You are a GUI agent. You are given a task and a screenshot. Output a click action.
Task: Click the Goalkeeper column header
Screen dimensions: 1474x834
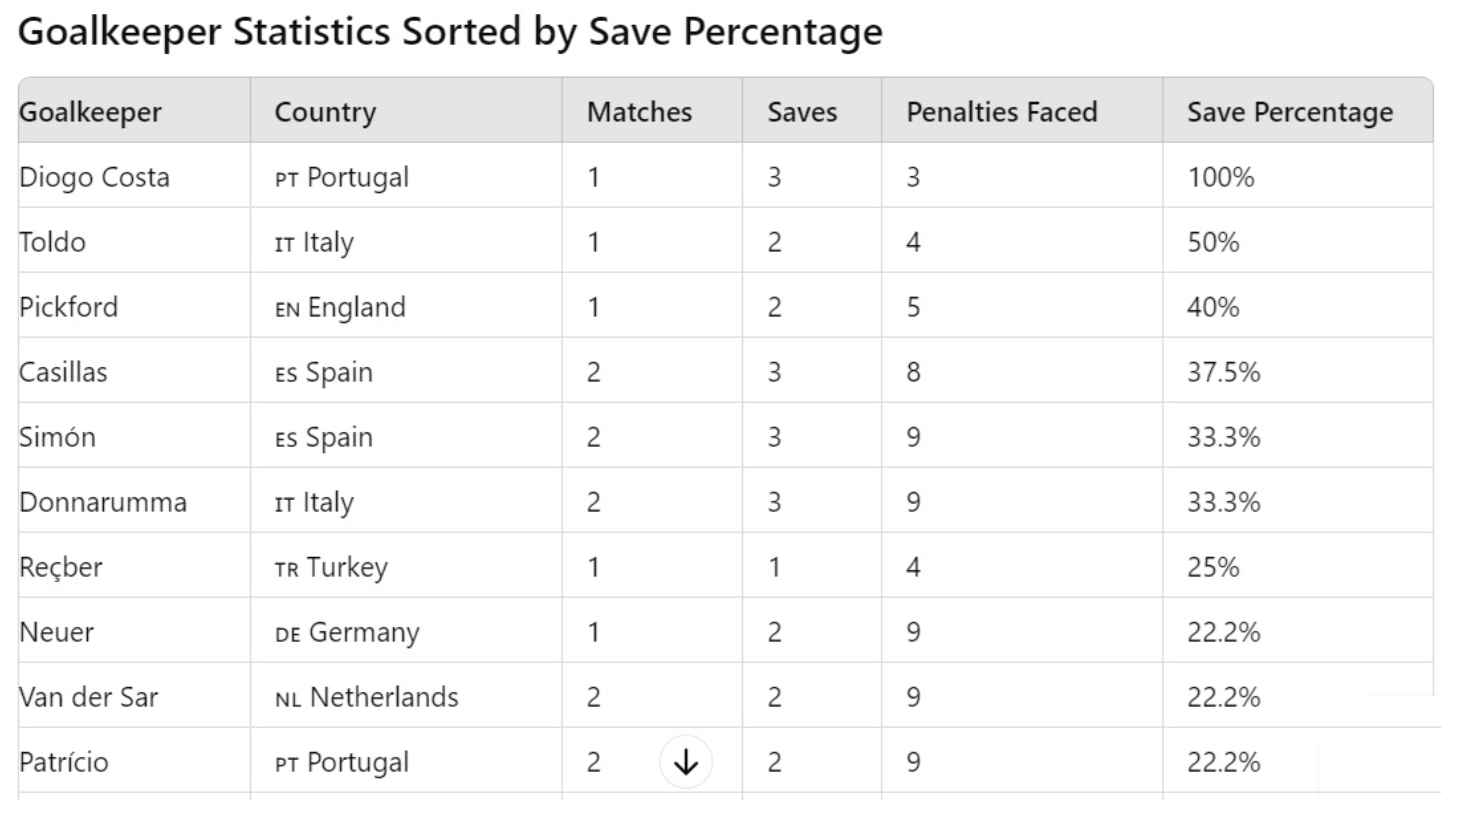tap(90, 112)
